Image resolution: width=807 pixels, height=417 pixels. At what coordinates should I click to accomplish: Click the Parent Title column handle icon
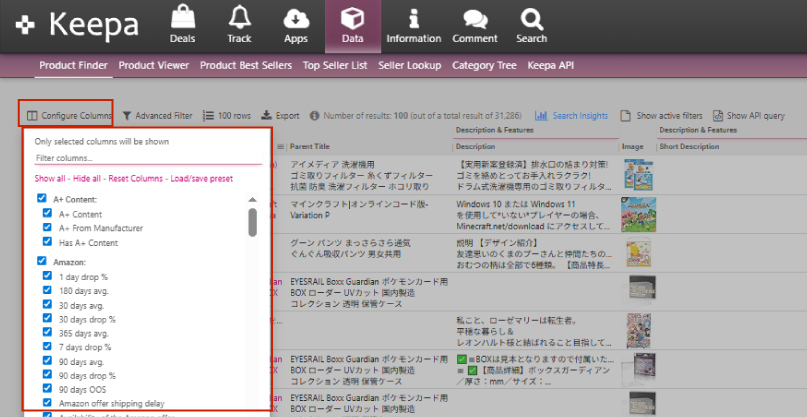pyautogui.click(x=280, y=147)
